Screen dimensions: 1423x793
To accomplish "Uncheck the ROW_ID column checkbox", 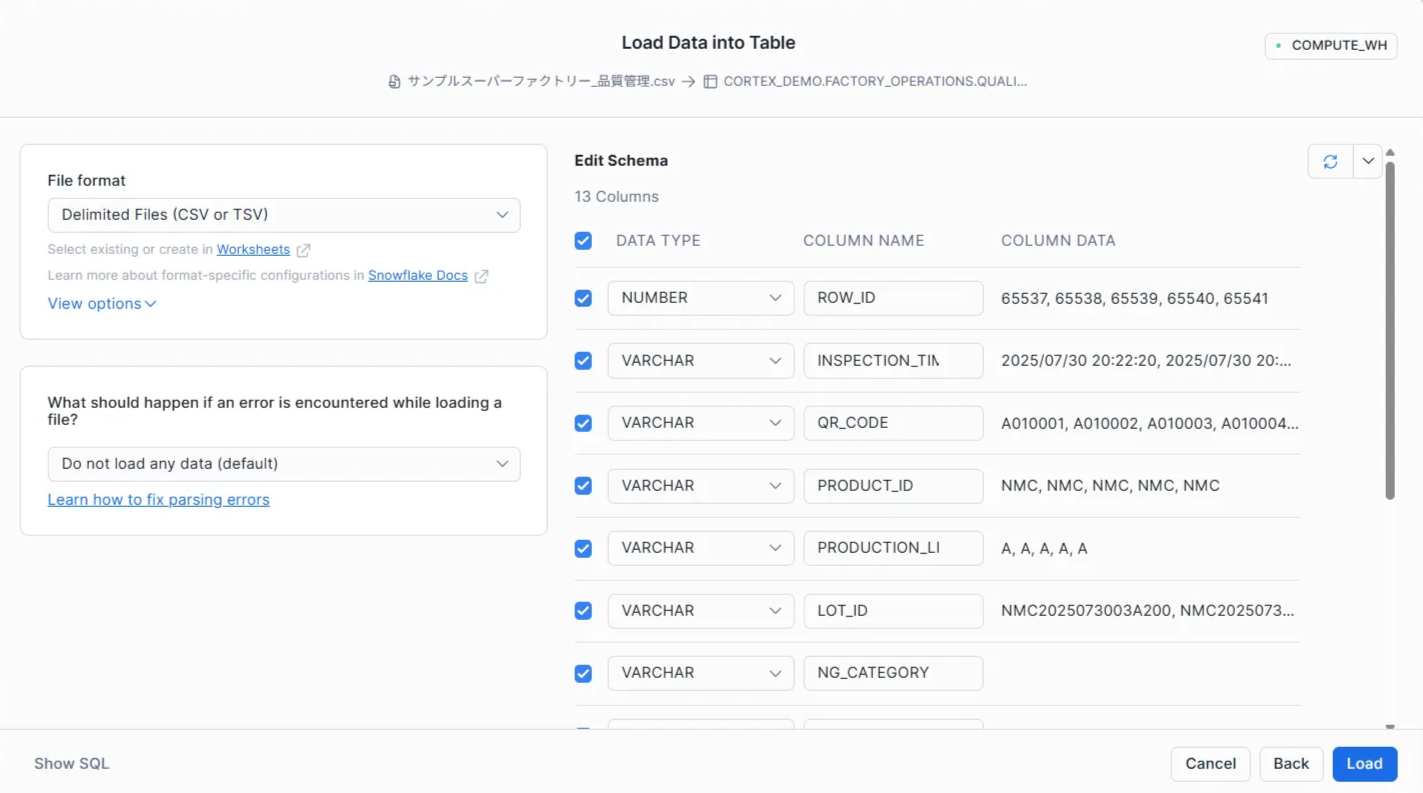I will coord(583,298).
